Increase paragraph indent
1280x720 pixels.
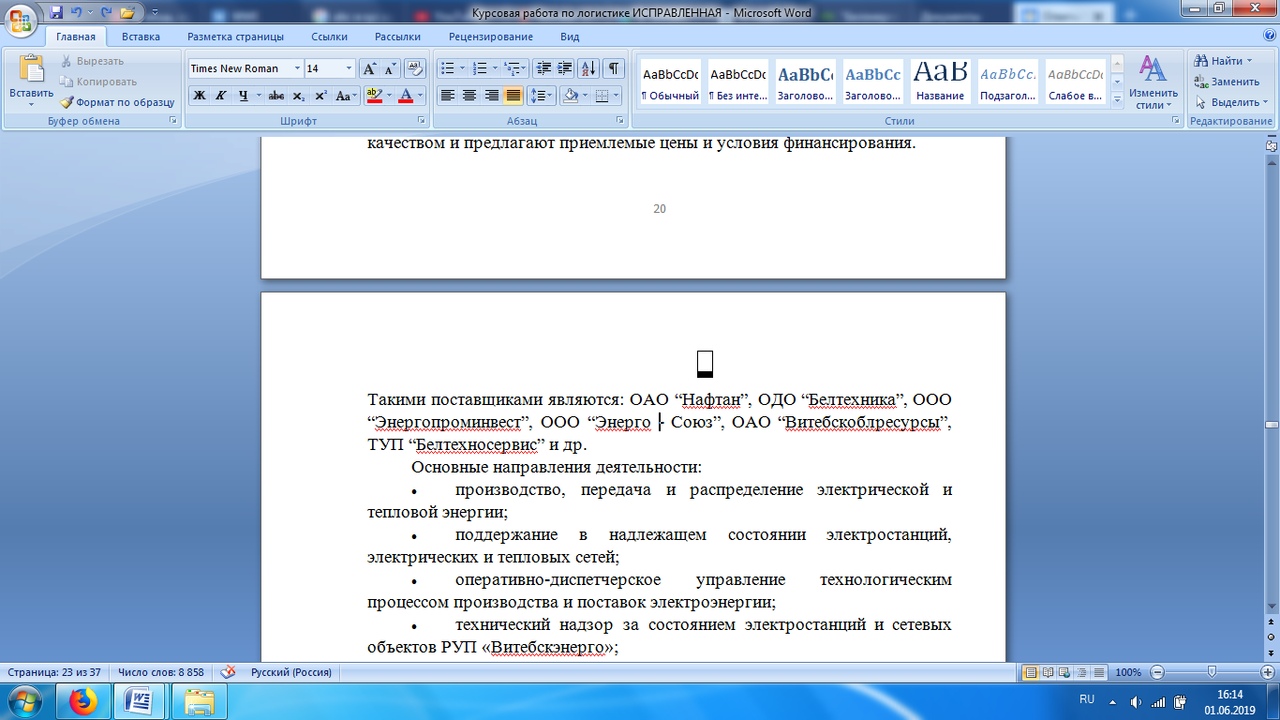[x=565, y=69]
